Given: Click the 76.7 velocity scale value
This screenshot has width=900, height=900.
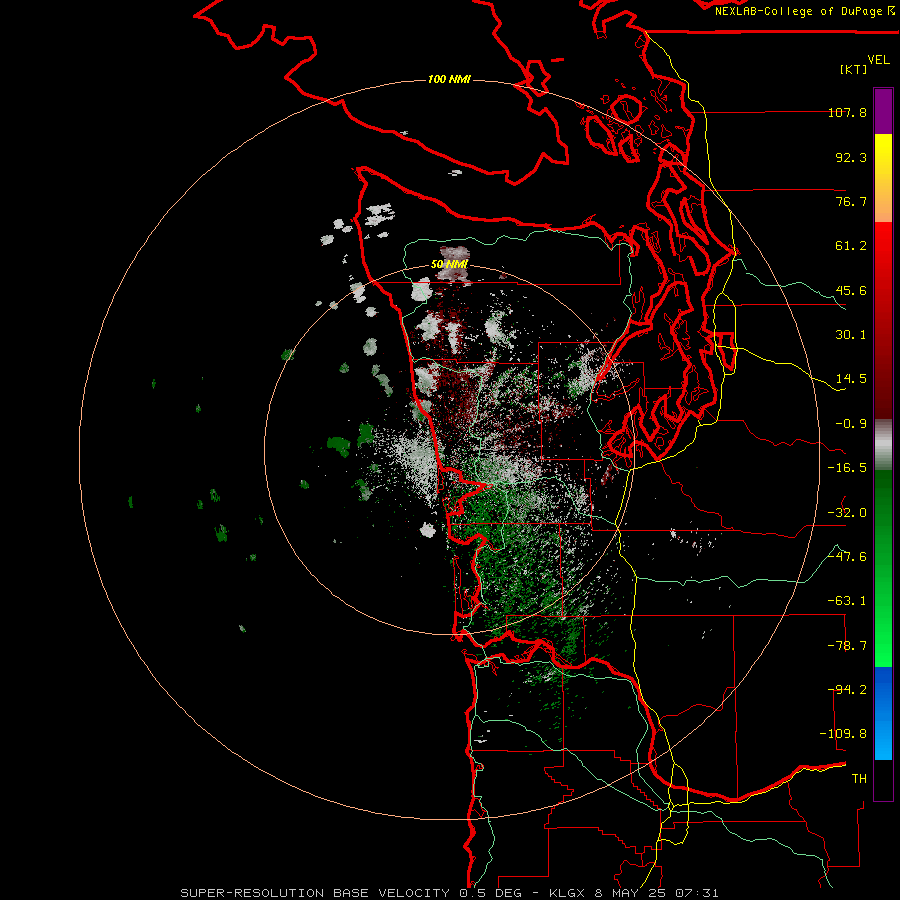Looking at the screenshot, I should pyautogui.click(x=851, y=201).
